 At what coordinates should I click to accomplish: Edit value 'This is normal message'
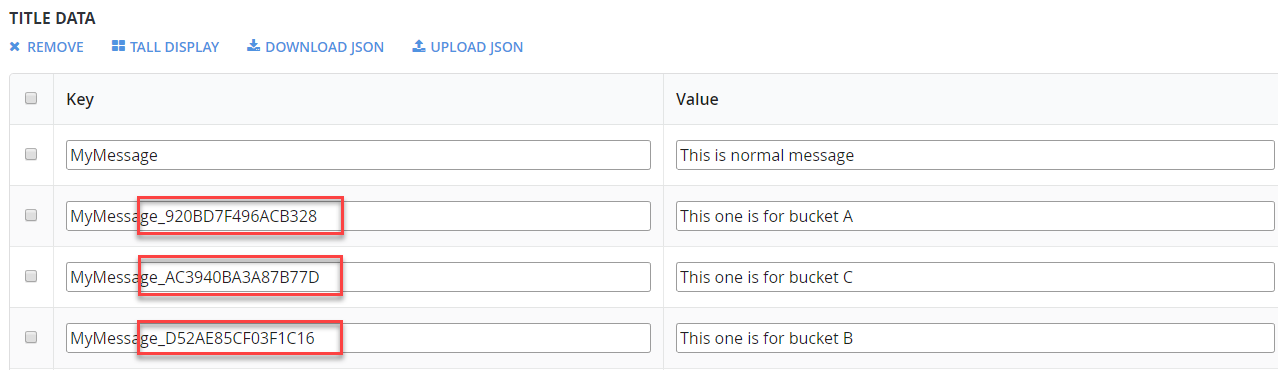pyautogui.click(x=975, y=155)
